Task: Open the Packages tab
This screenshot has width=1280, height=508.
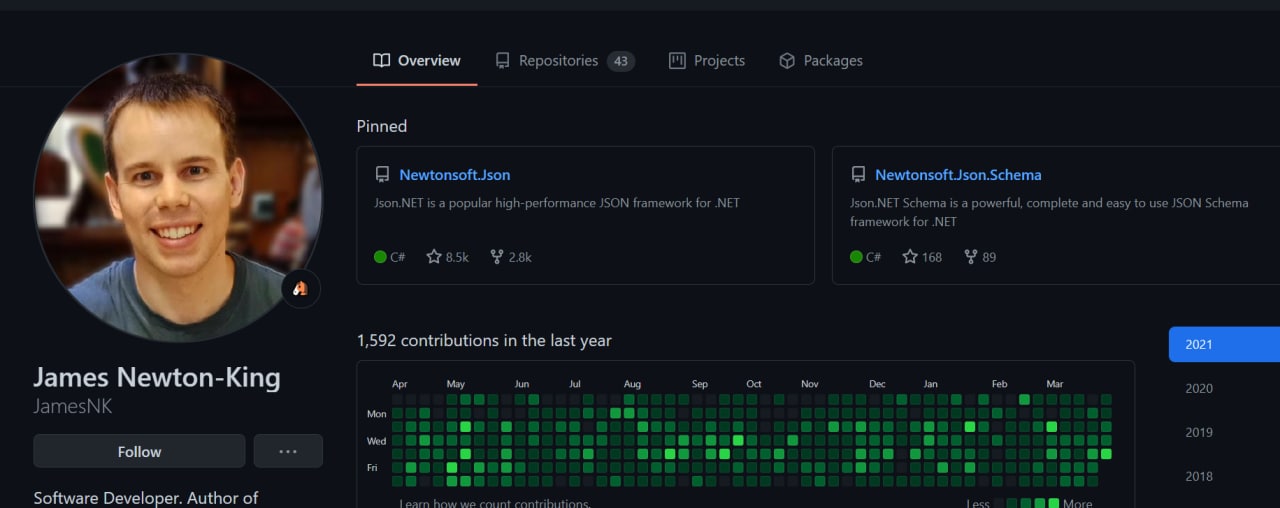Action: click(821, 61)
